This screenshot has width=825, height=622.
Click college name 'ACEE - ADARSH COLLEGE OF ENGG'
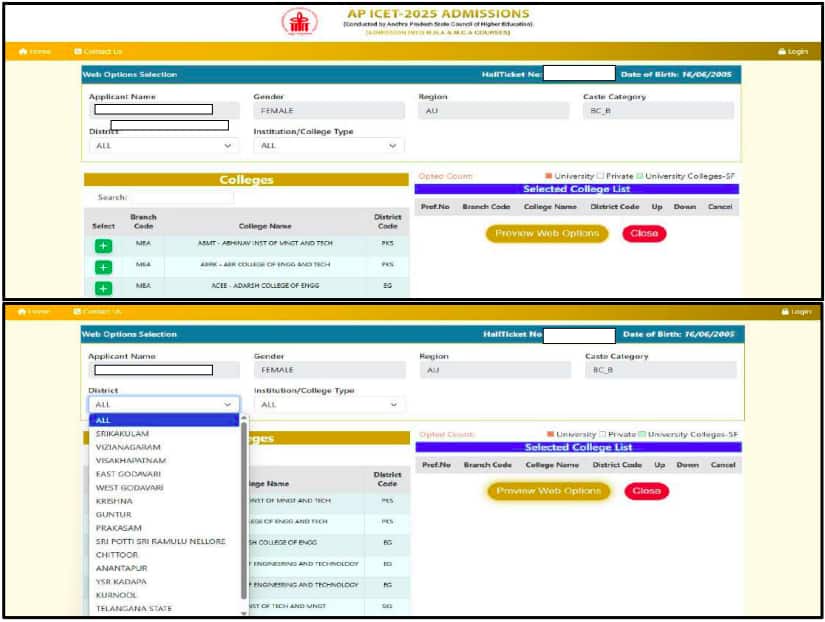click(265, 285)
